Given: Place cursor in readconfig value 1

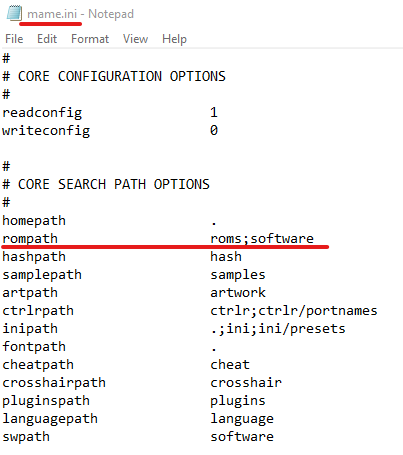Looking at the screenshot, I should pyautogui.click(x=214, y=112).
